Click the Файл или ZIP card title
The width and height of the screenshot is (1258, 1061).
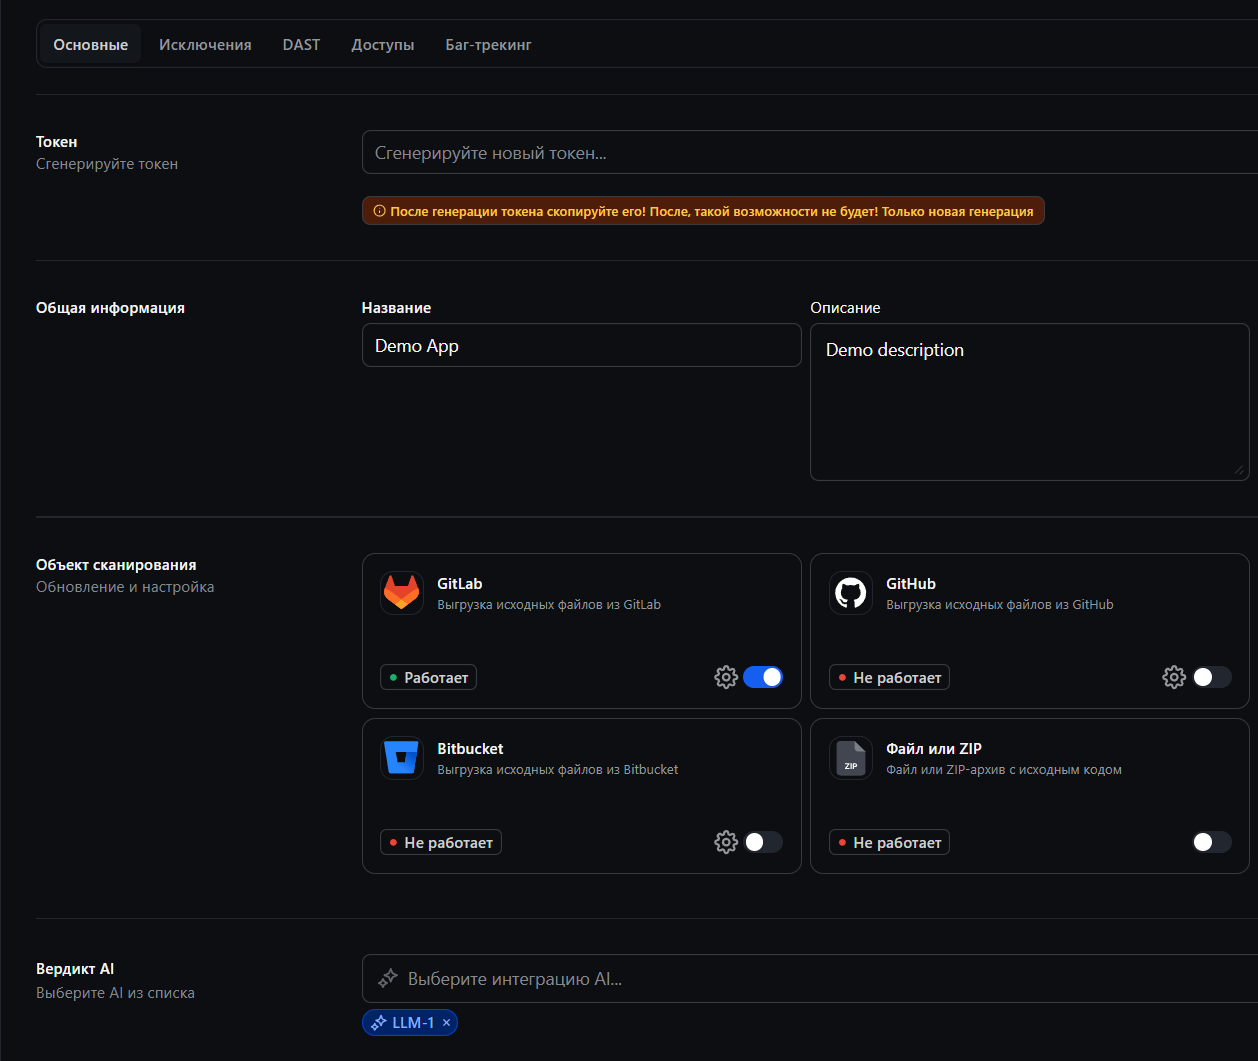point(934,748)
